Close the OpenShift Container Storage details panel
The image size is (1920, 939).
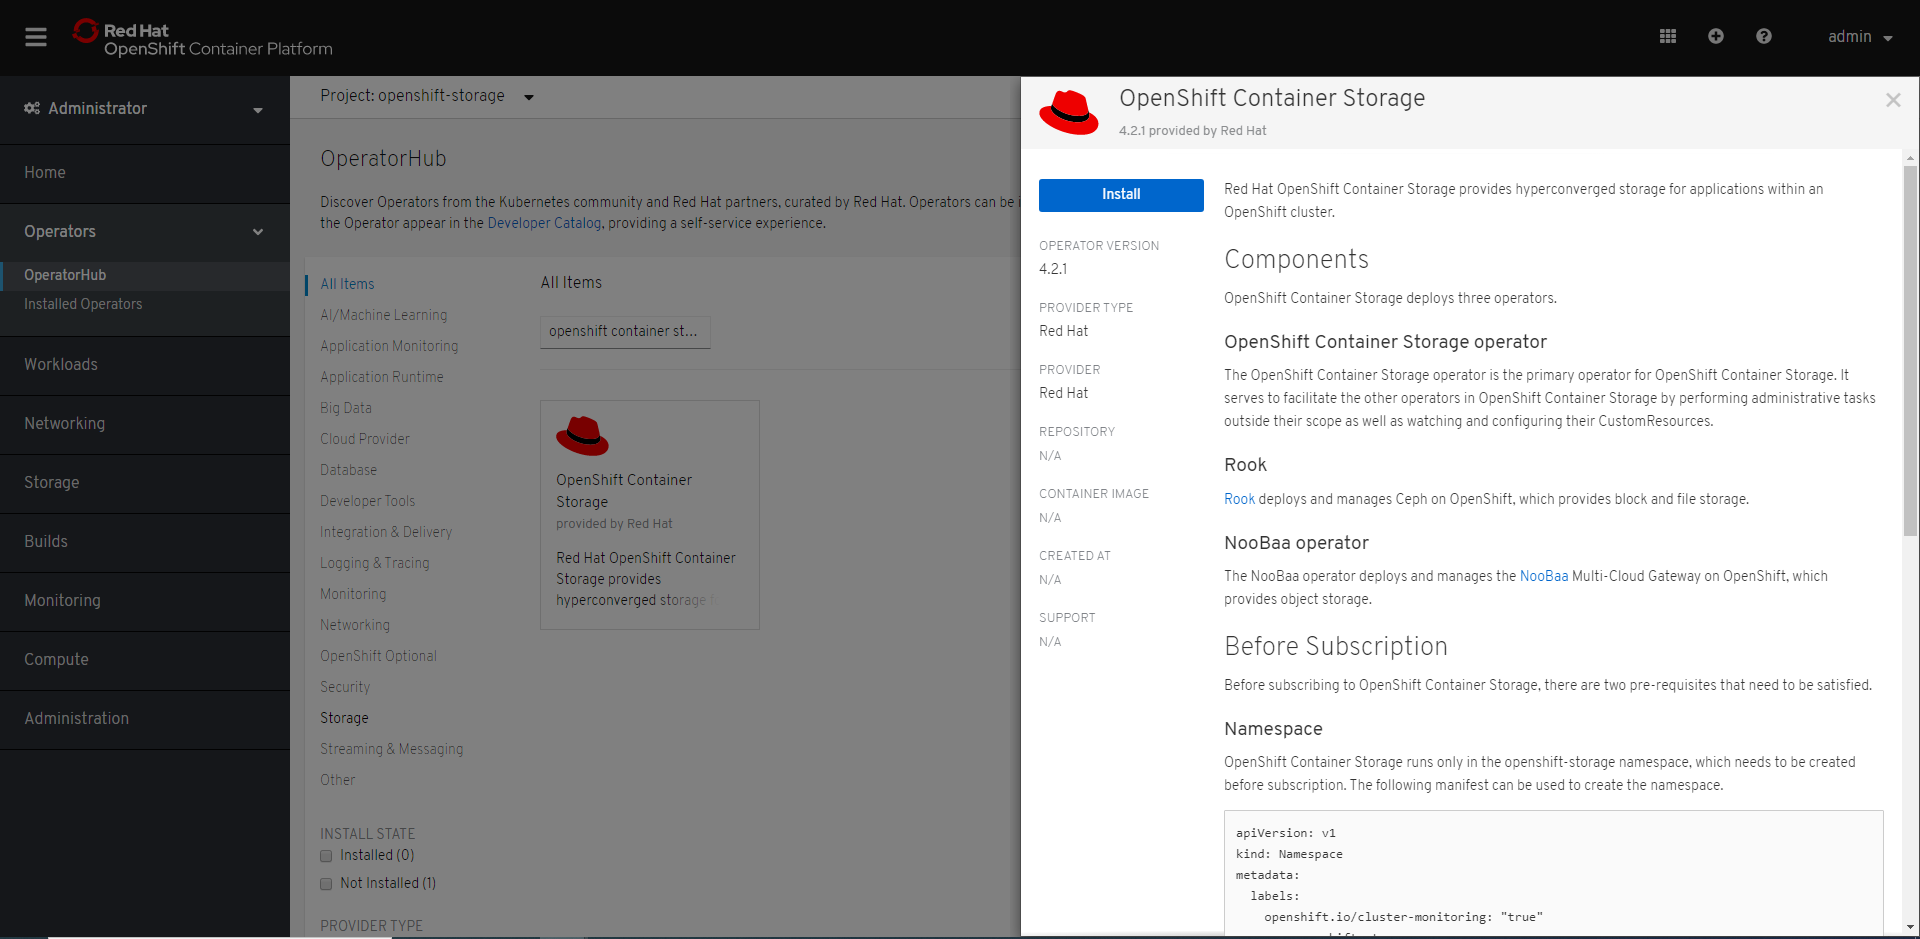click(x=1892, y=100)
